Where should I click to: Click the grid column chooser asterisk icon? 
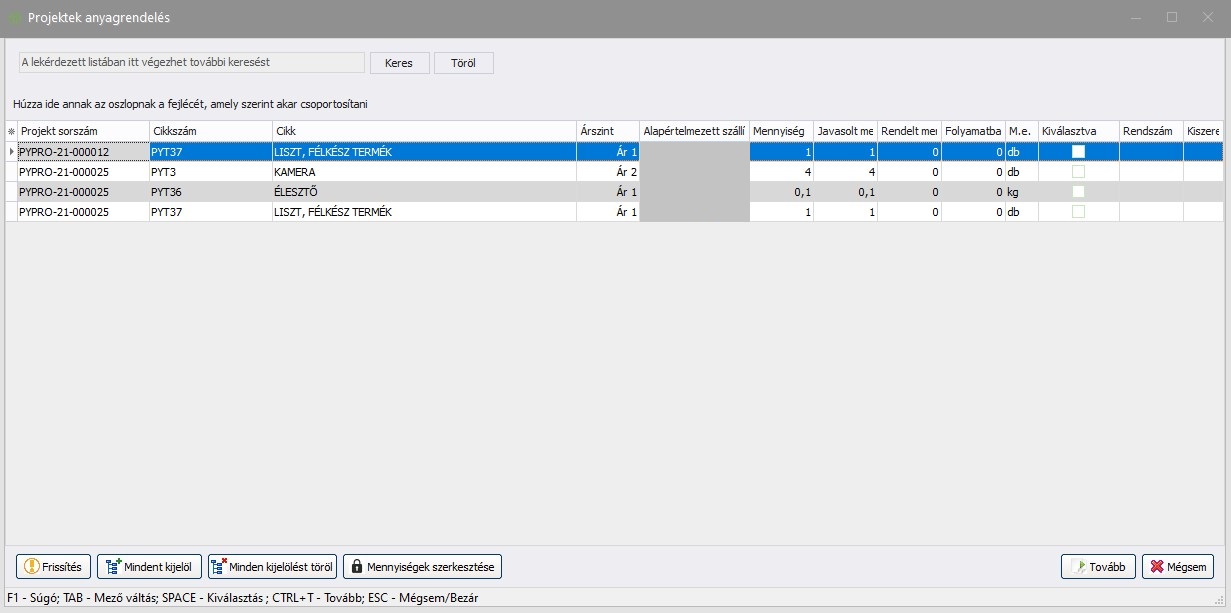coord(11,132)
